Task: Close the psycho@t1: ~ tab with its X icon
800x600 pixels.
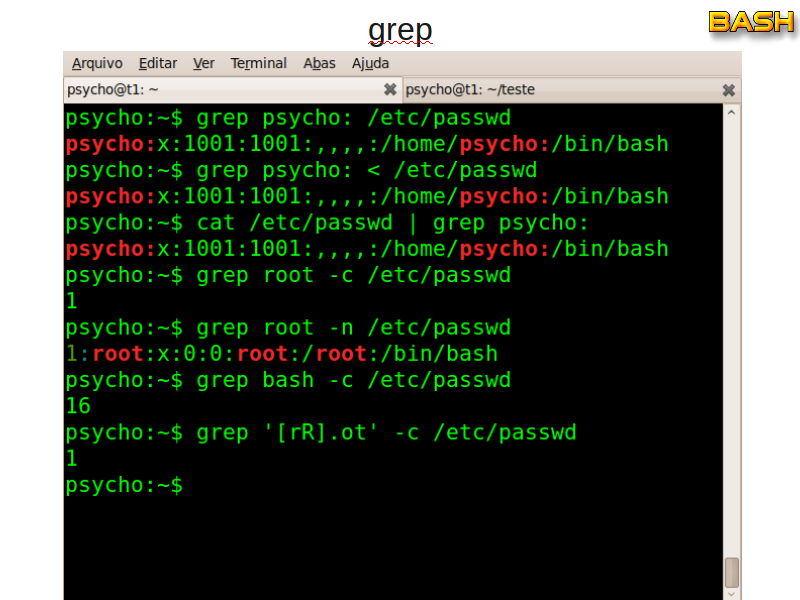Action: click(390, 89)
